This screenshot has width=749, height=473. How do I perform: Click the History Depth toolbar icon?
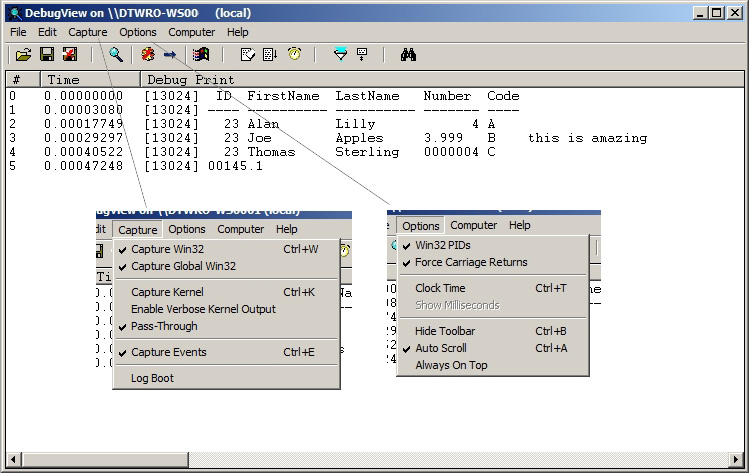pyautogui.click(x=362, y=54)
